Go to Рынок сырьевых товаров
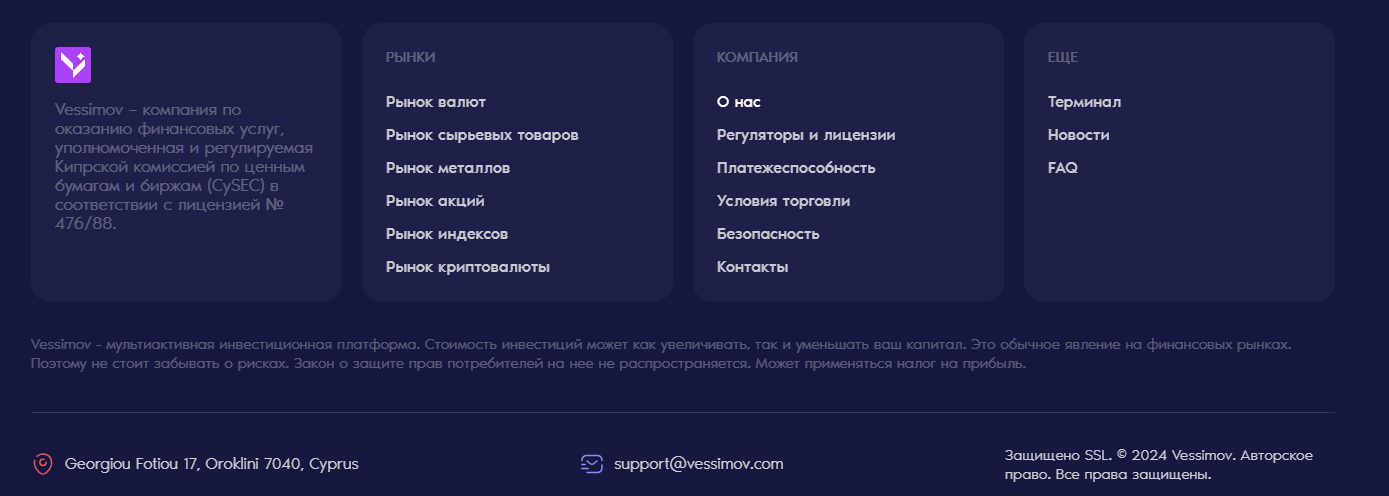Screen dimensions: 1389x496 tap(482, 135)
